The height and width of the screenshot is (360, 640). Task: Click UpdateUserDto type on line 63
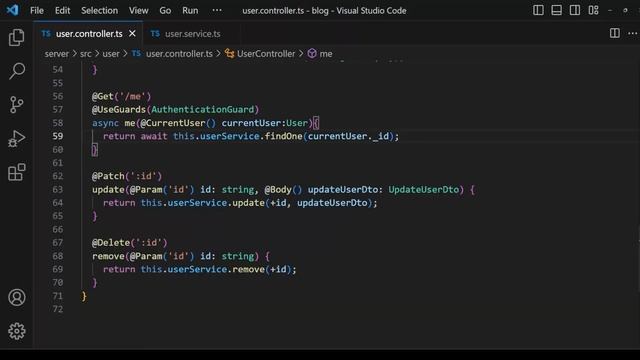pyautogui.click(x=423, y=190)
